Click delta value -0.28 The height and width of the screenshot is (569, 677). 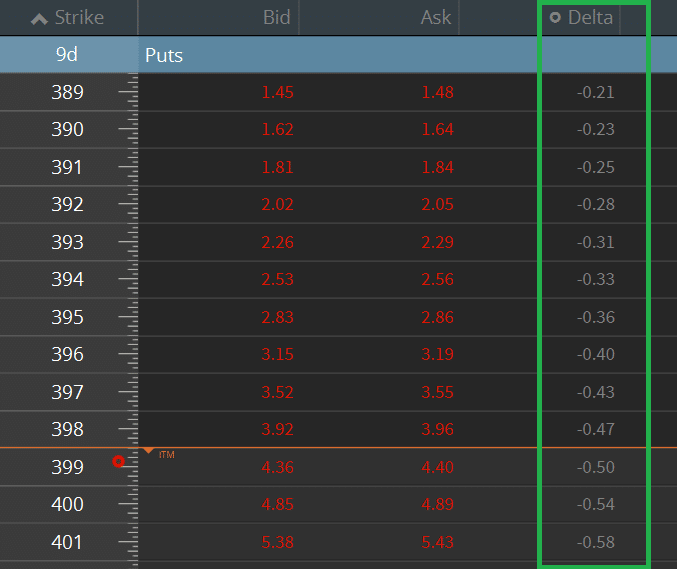click(595, 205)
